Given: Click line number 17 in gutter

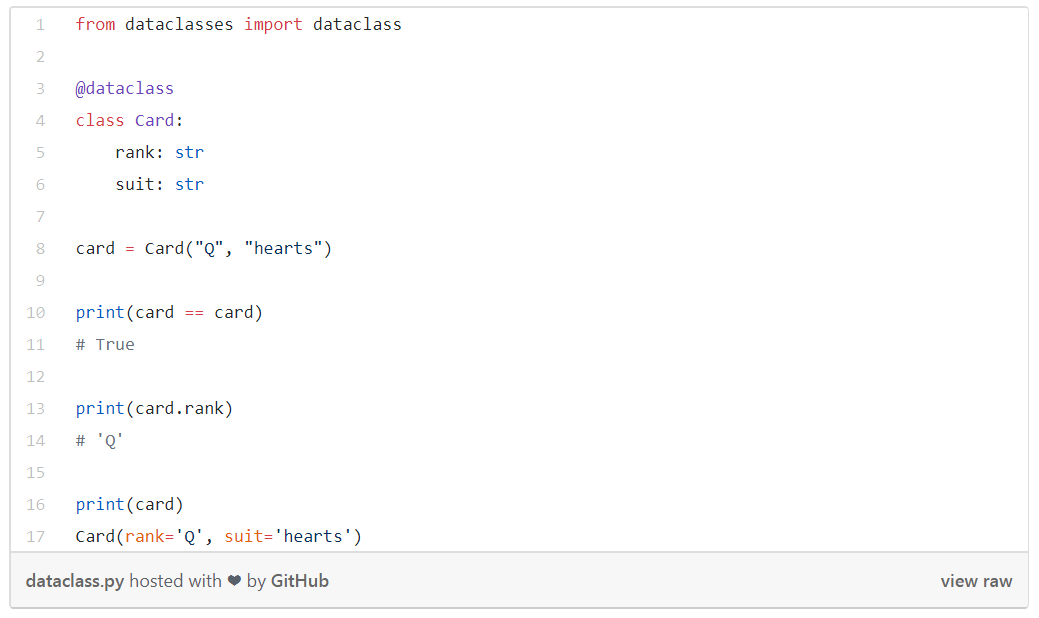Looking at the screenshot, I should coord(36,537).
